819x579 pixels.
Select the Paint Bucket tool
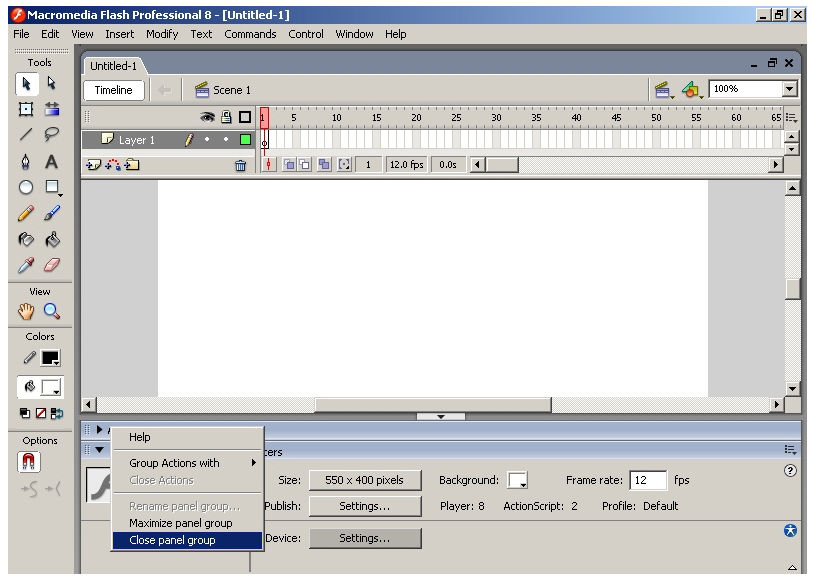pyautogui.click(x=52, y=240)
